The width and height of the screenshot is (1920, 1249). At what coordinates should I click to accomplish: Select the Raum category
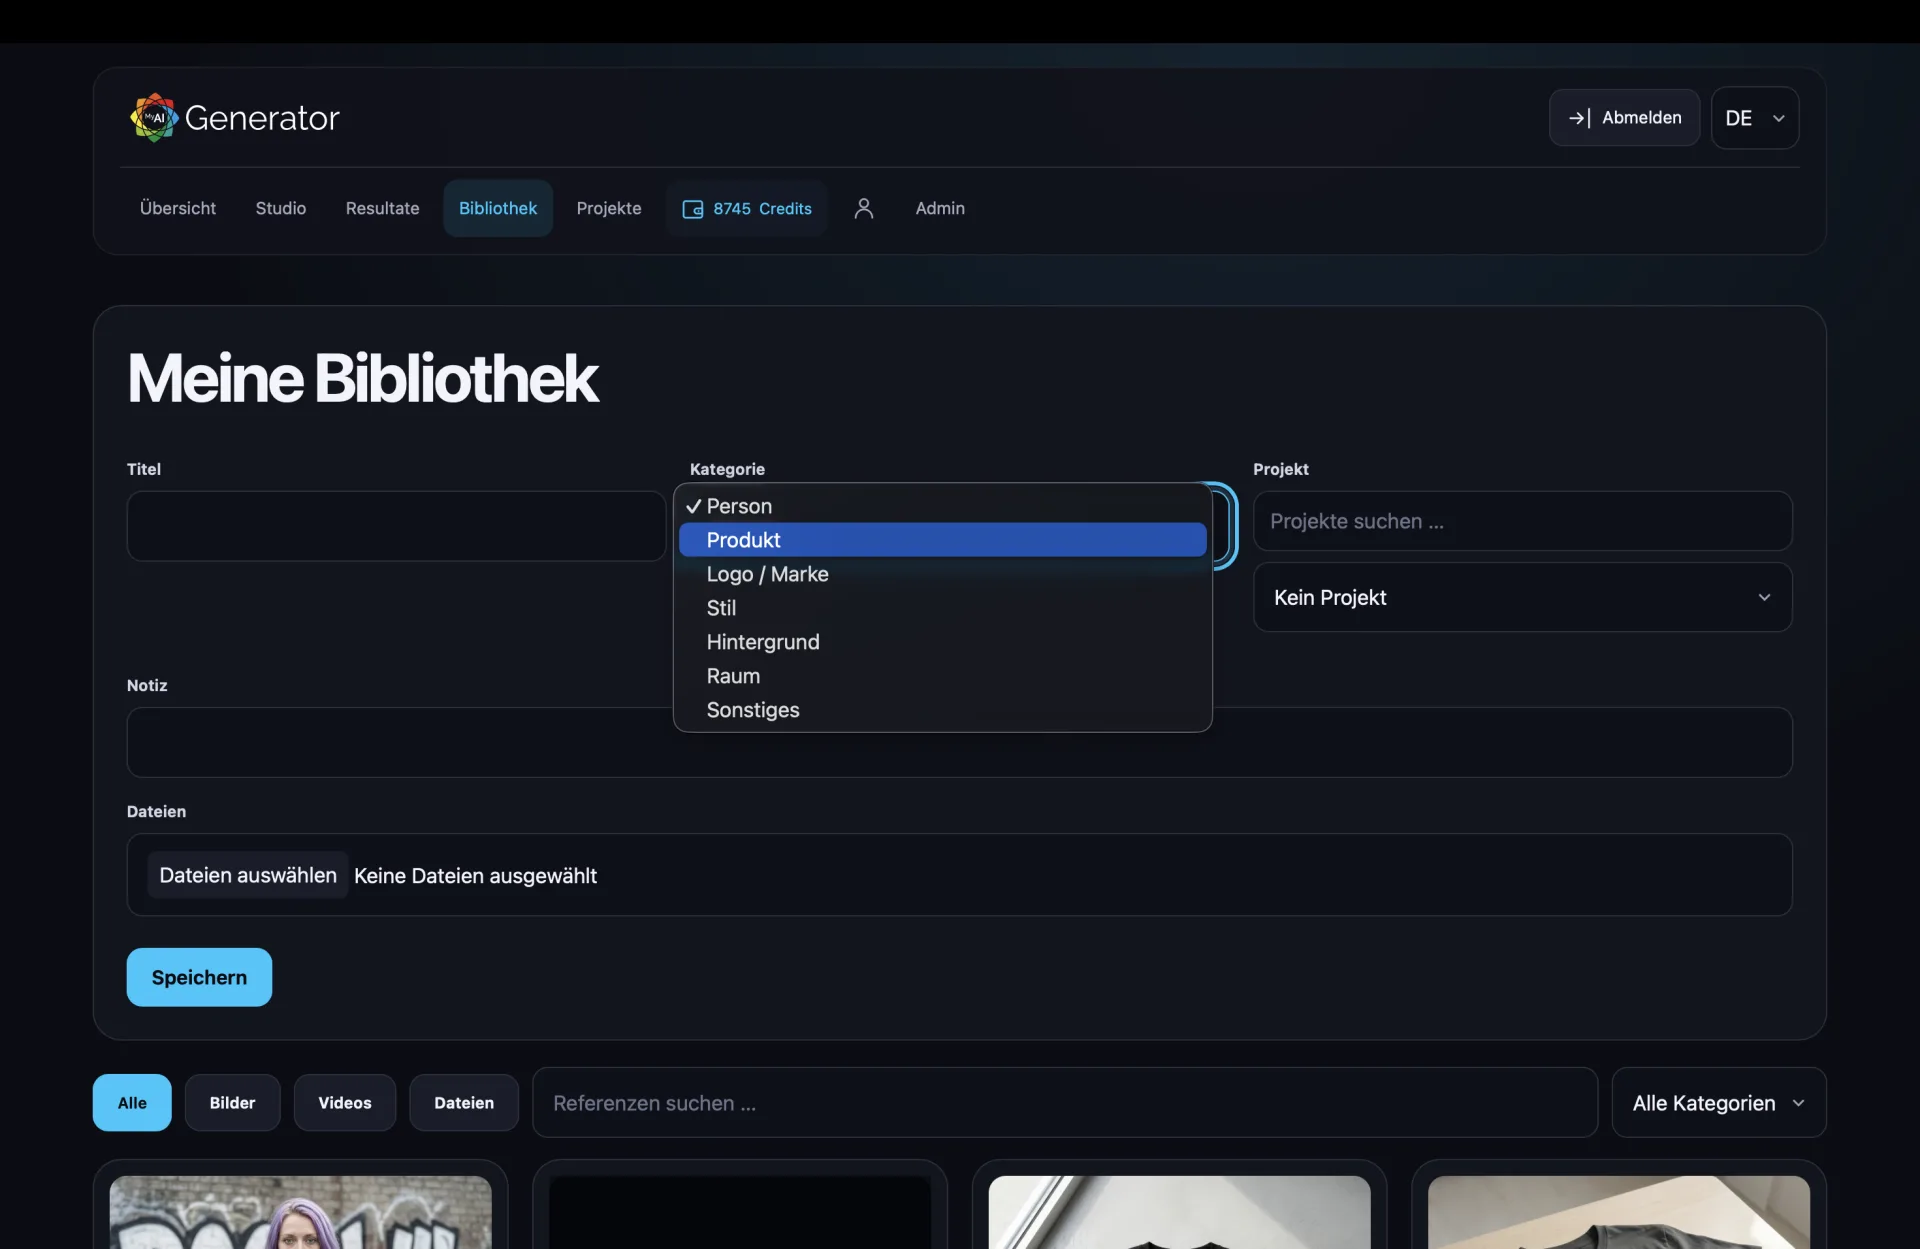[943, 676]
